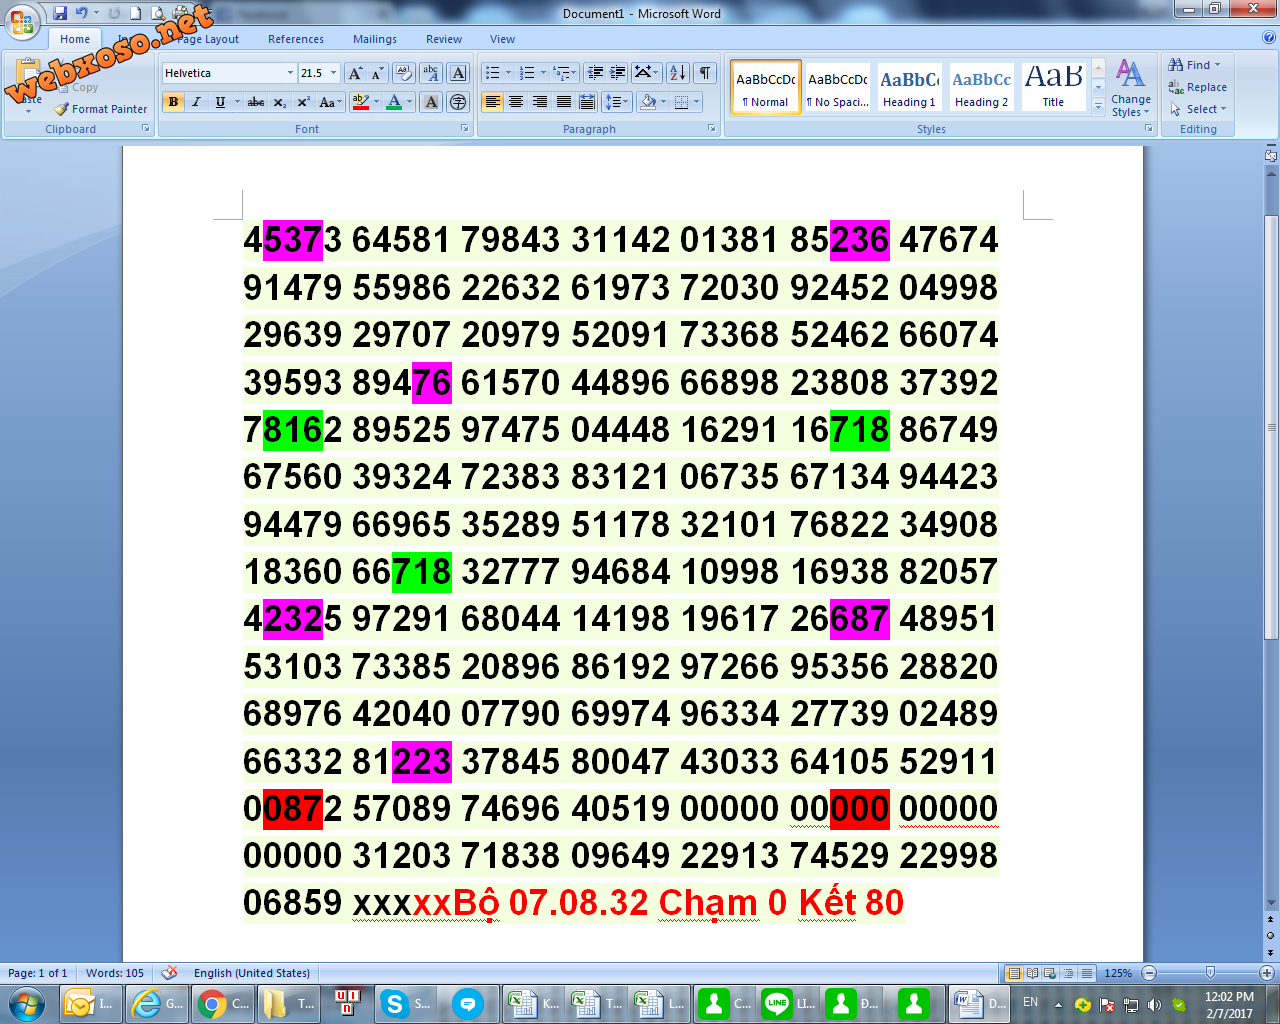This screenshot has width=1280, height=1024.
Task: Click Change Styles button
Action: 1131,88
